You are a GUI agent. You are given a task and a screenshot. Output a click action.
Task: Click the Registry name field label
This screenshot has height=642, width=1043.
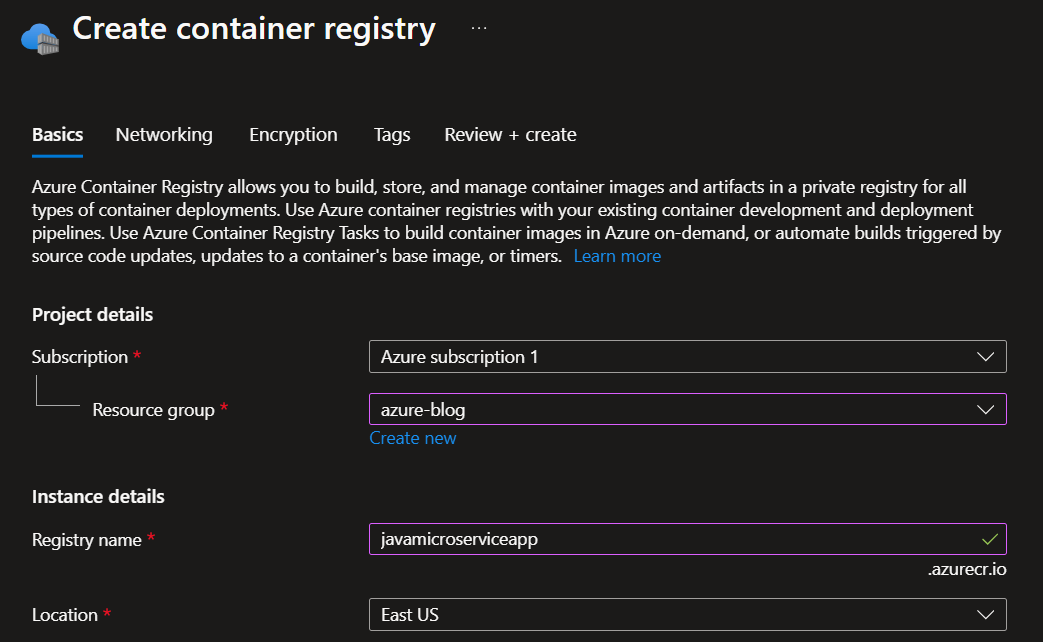coord(86,540)
